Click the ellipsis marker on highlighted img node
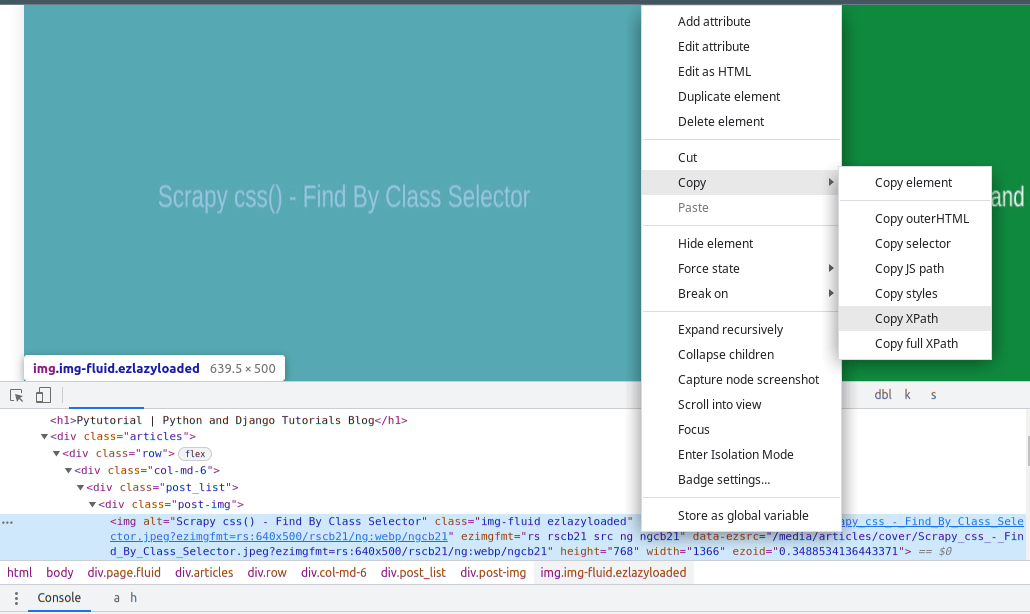 point(8,521)
